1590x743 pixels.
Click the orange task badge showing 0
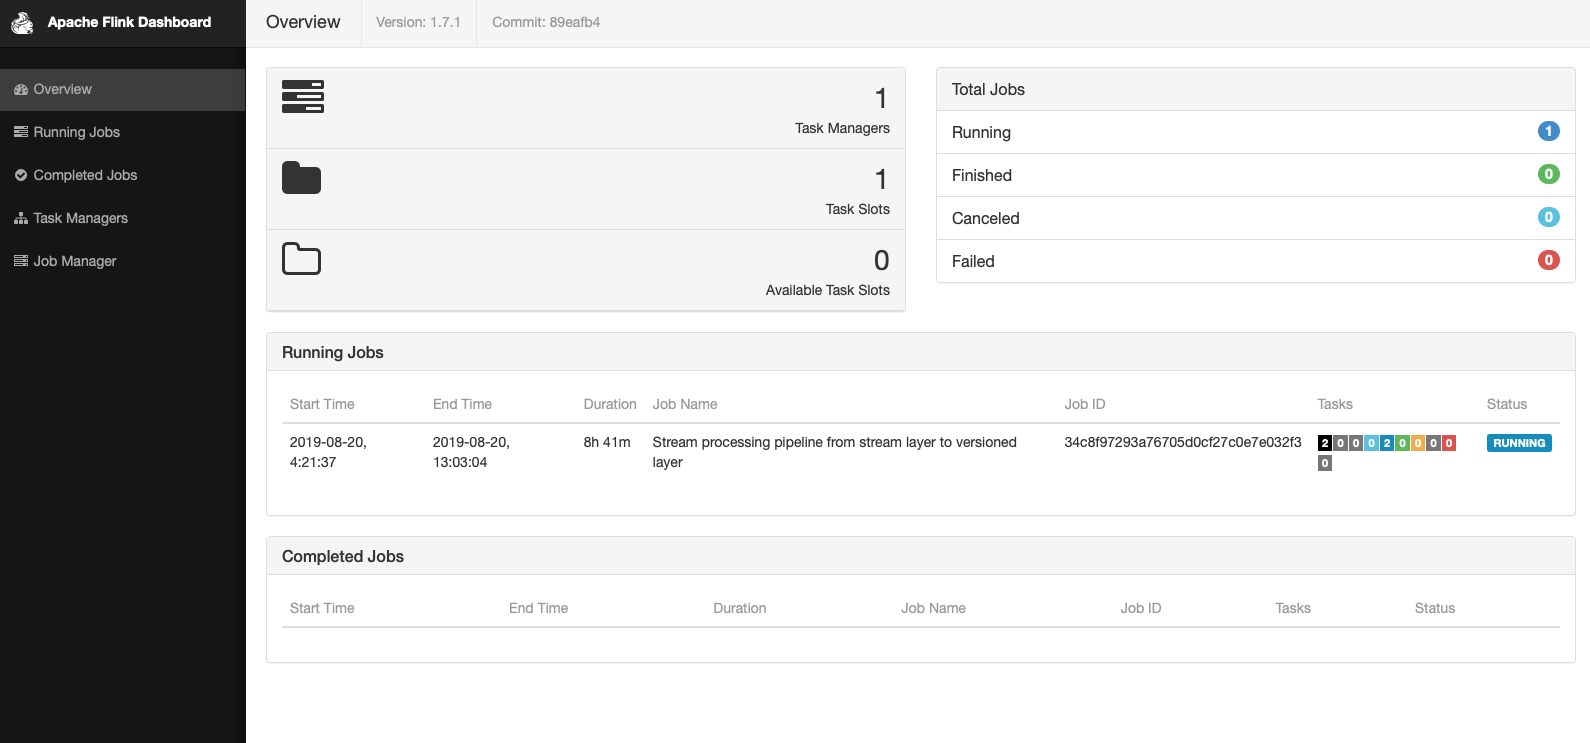(x=1418, y=443)
